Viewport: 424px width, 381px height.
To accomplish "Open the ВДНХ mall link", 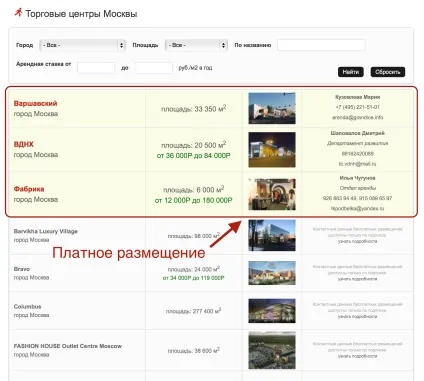I will point(24,144).
